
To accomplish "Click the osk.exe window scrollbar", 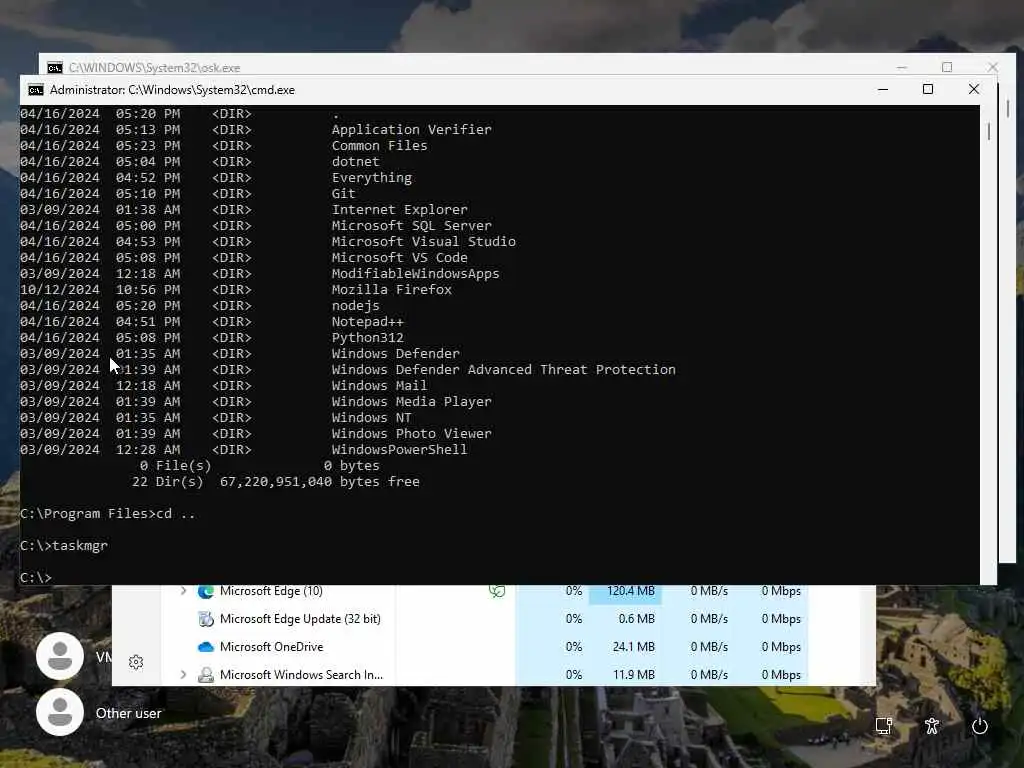I will click(x=1008, y=108).
